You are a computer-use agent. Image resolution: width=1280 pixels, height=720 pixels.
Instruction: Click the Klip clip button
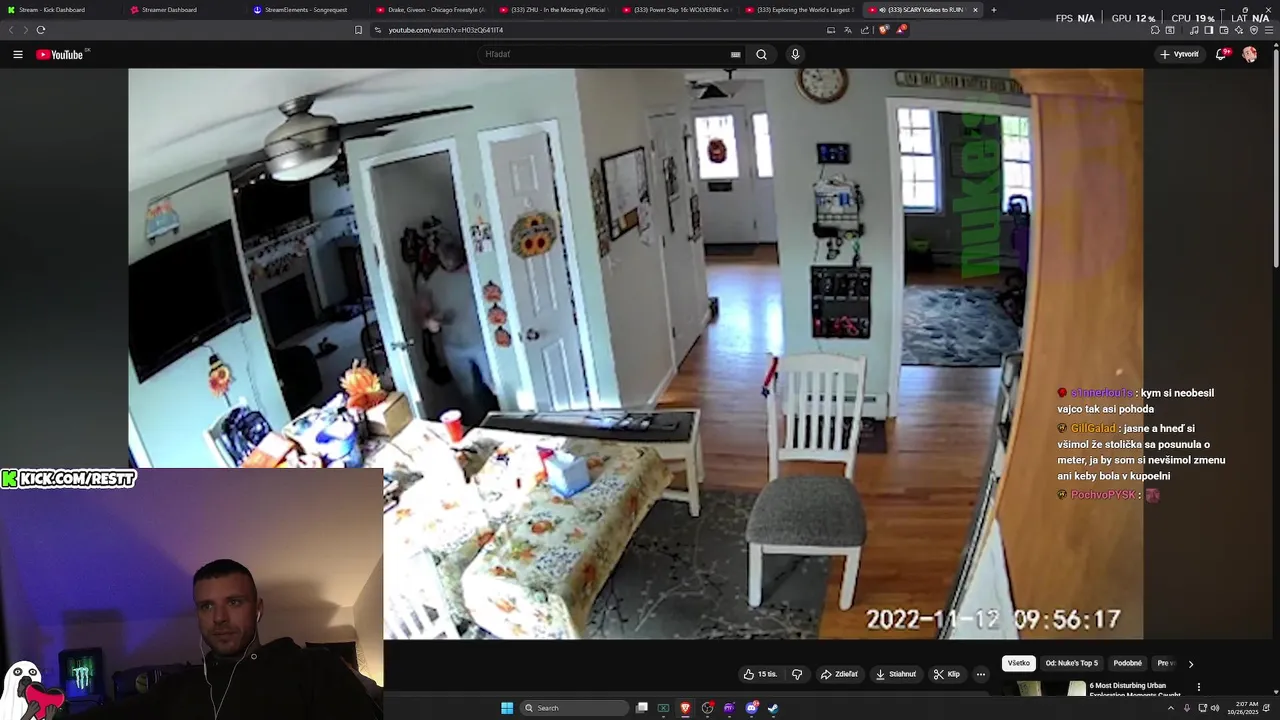946,674
